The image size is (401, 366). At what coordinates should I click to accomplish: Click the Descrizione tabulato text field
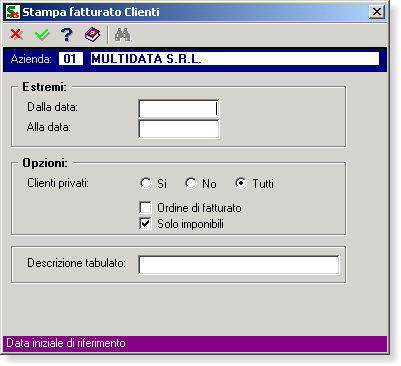click(239, 265)
